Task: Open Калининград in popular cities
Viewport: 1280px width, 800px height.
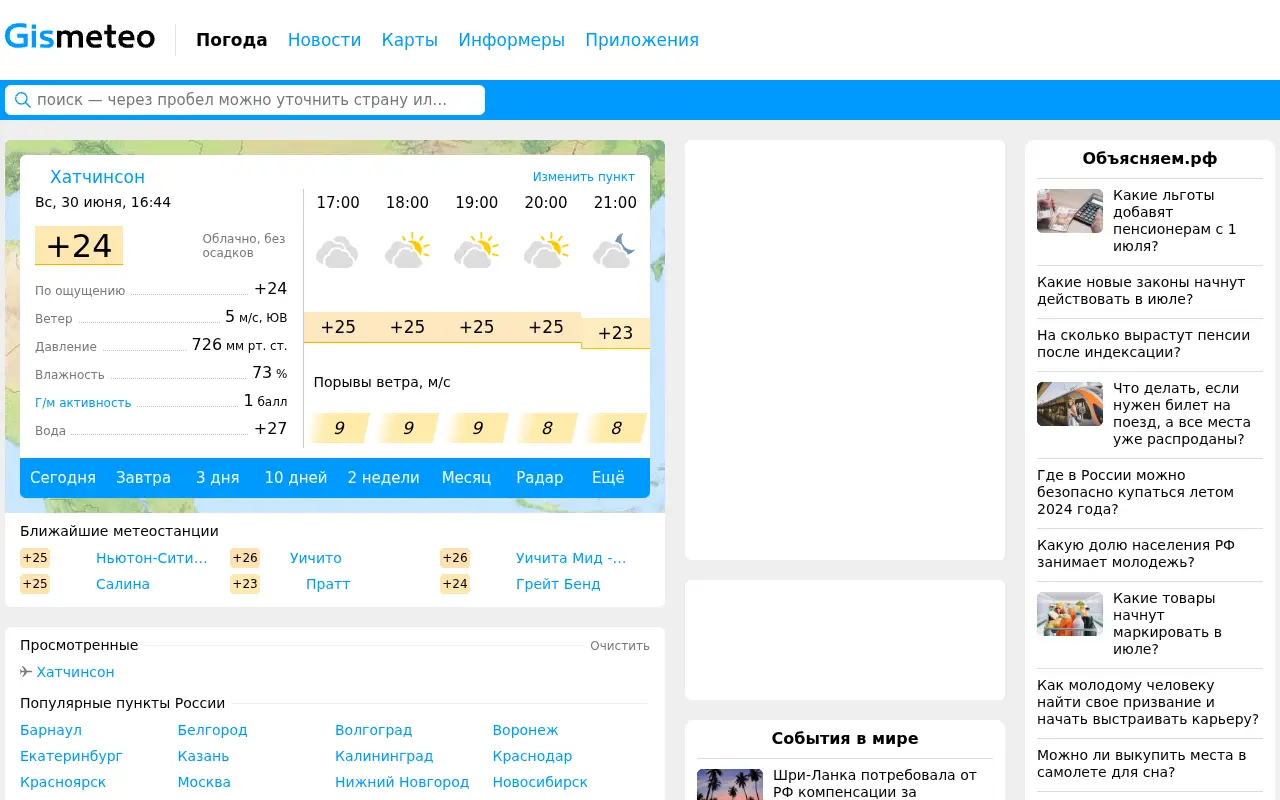Action: click(384, 756)
